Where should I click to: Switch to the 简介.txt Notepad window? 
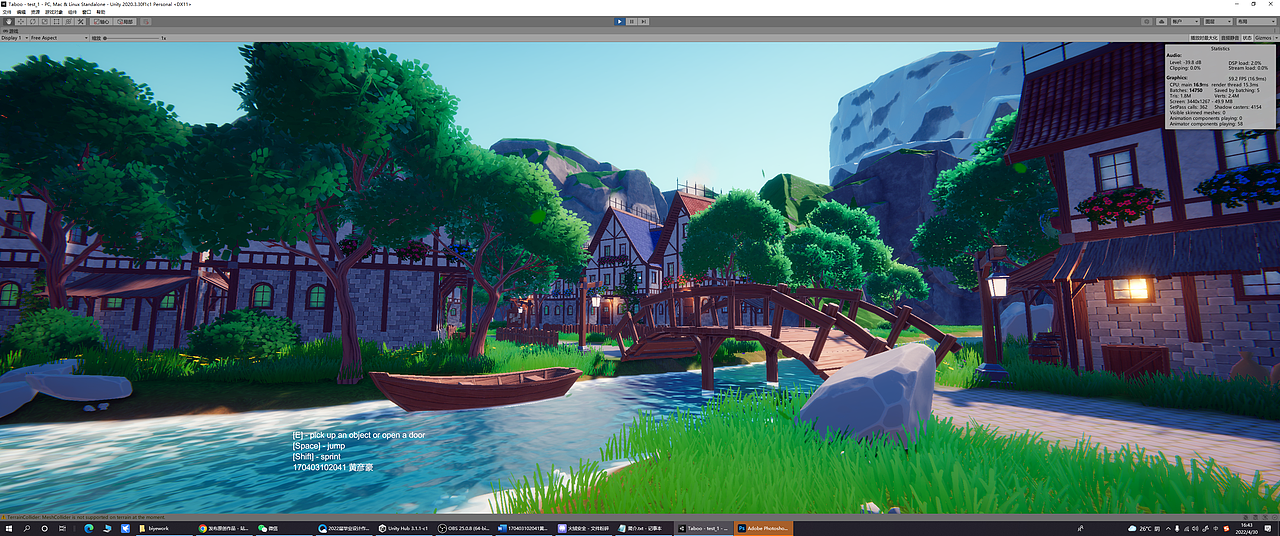point(643,528)
